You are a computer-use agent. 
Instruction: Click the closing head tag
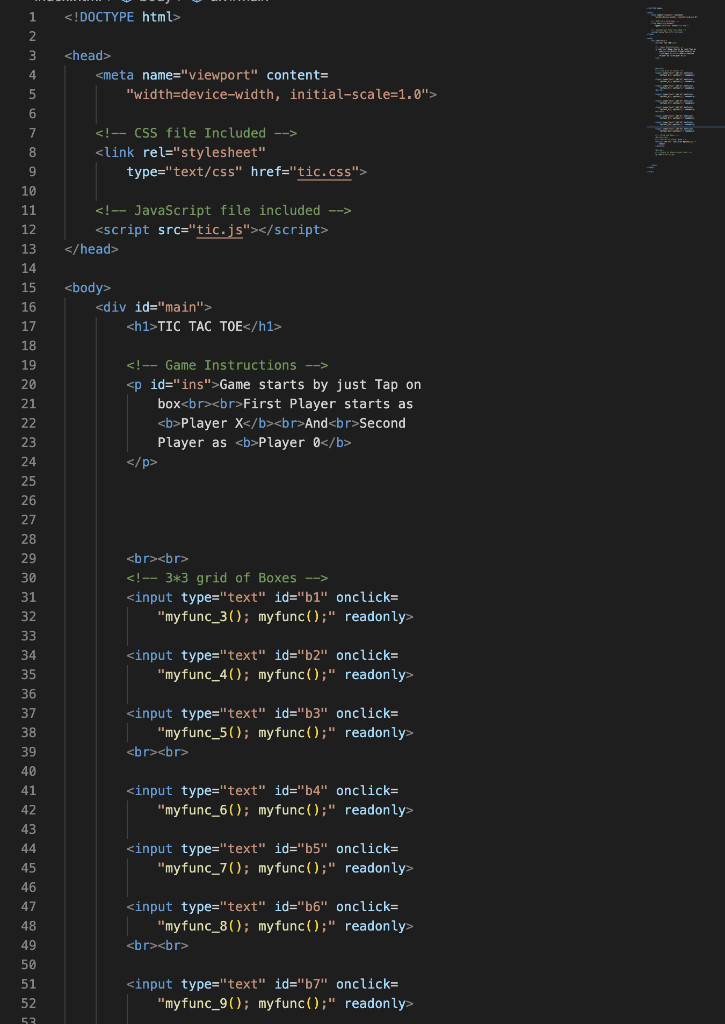pos(91,249)
